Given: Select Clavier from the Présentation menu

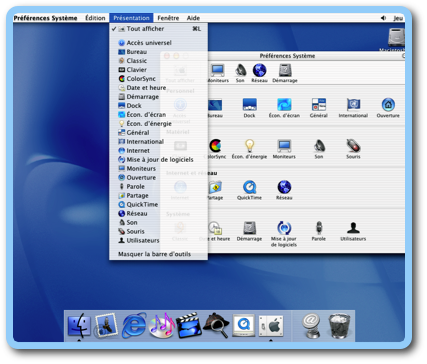Looking at the screenshot, I should 158,70.
